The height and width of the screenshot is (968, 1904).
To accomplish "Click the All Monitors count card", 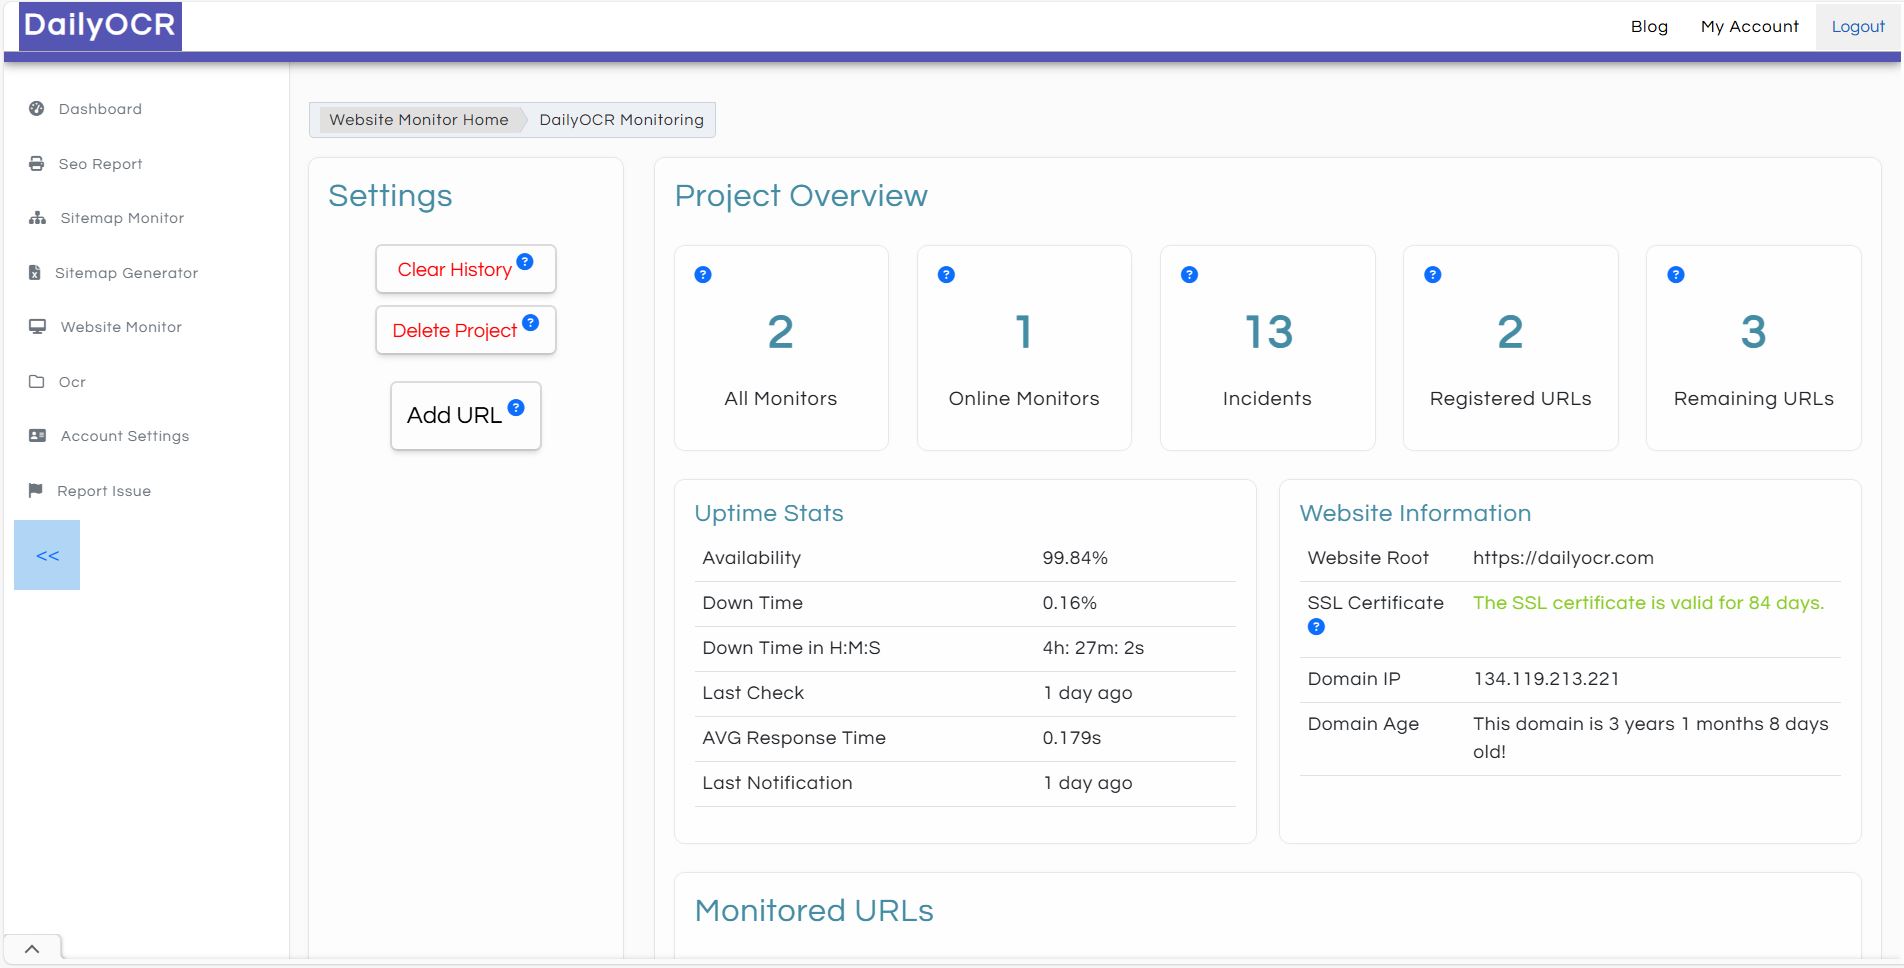I will [x=781, y=348].
